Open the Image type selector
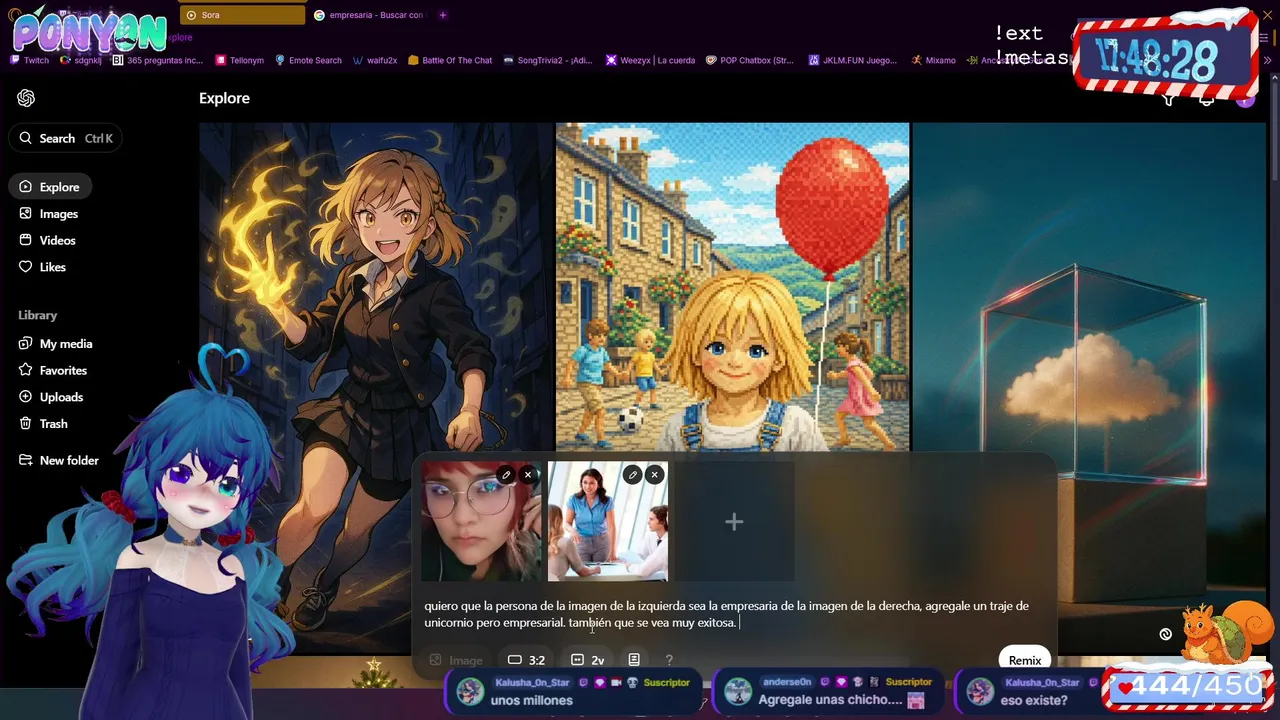Image resolution: width=1280 pixels, height=720 pixels. [x=456, y=660]
